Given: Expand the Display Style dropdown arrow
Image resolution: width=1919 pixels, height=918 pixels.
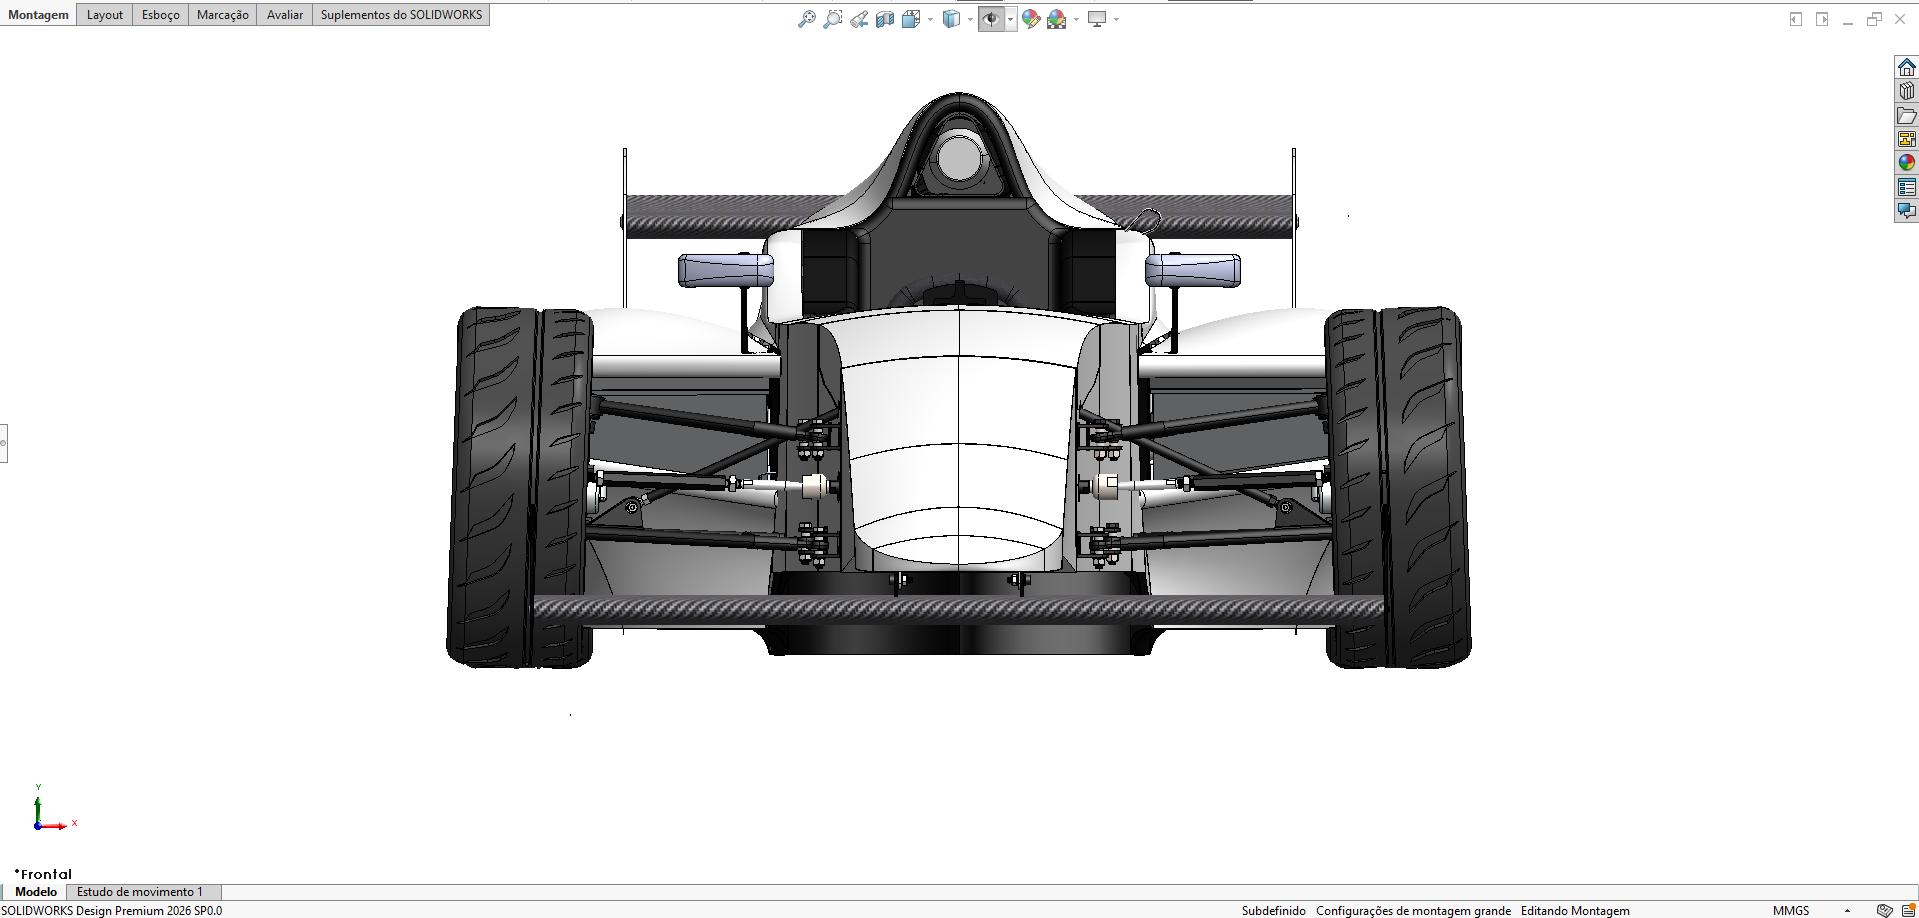Looking at the screenshot, I should pyautogui.click(x=970, y=19).
